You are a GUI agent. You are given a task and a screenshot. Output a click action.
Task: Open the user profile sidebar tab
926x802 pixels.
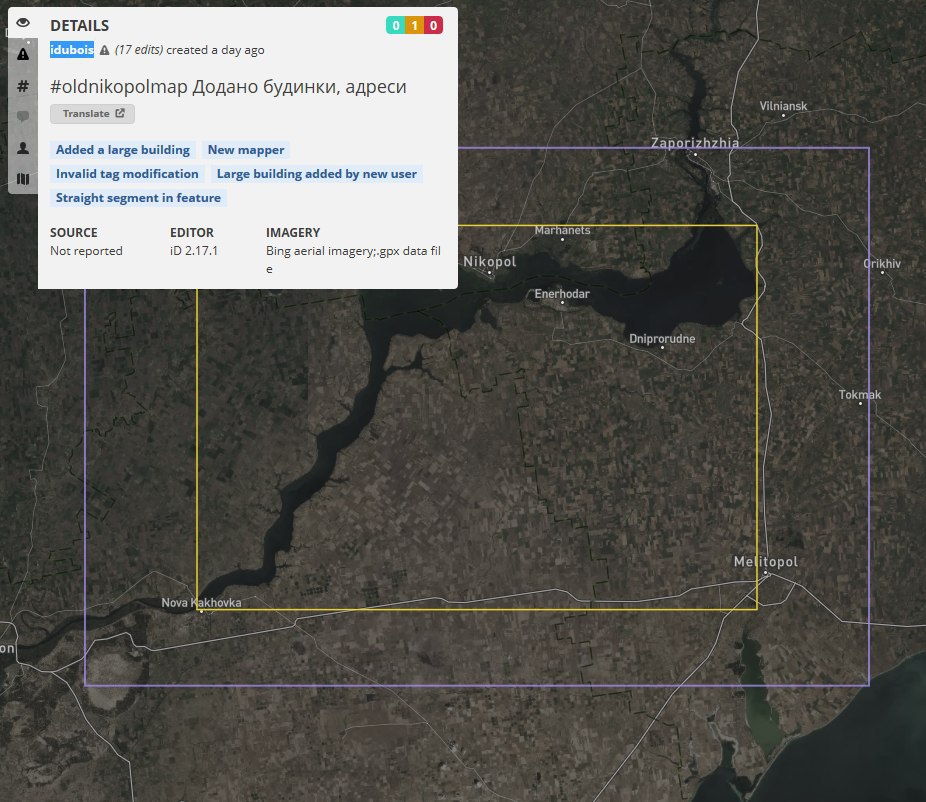point(23,148)
